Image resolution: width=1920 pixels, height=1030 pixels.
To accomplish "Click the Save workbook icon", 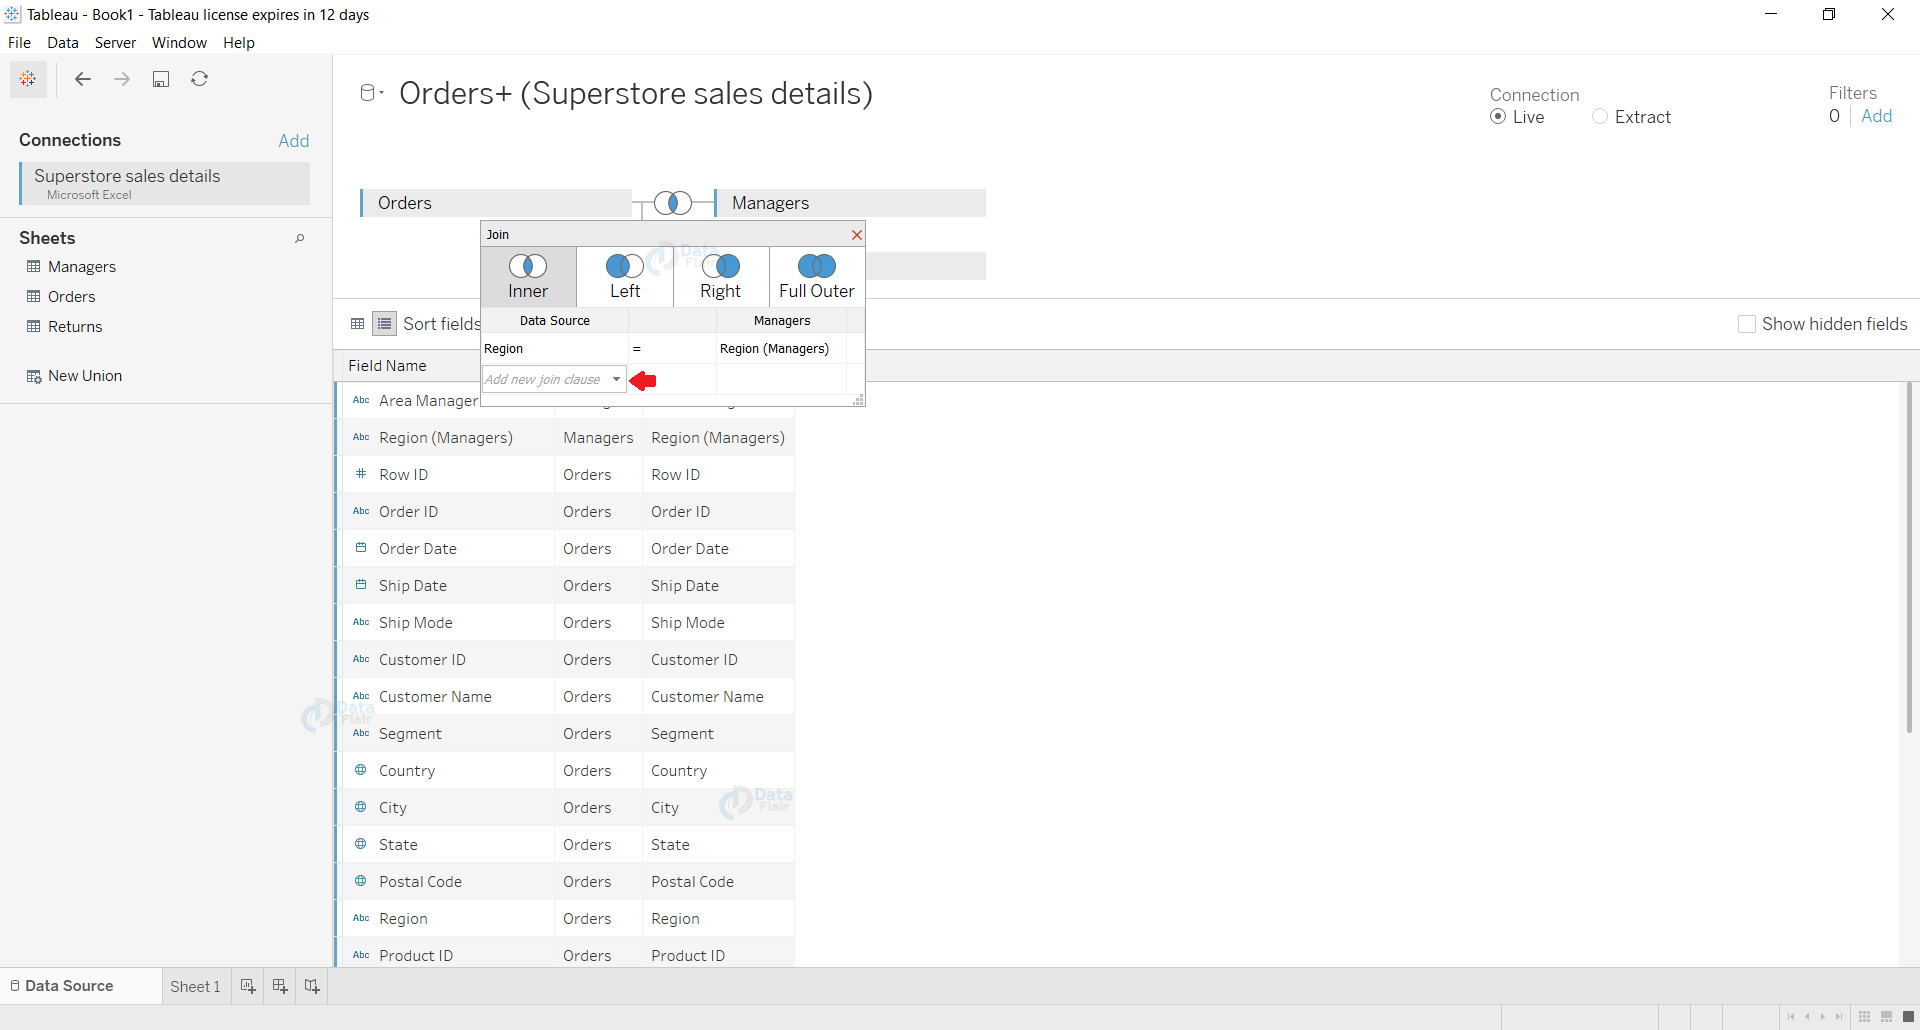I will (x=161, y=79).
